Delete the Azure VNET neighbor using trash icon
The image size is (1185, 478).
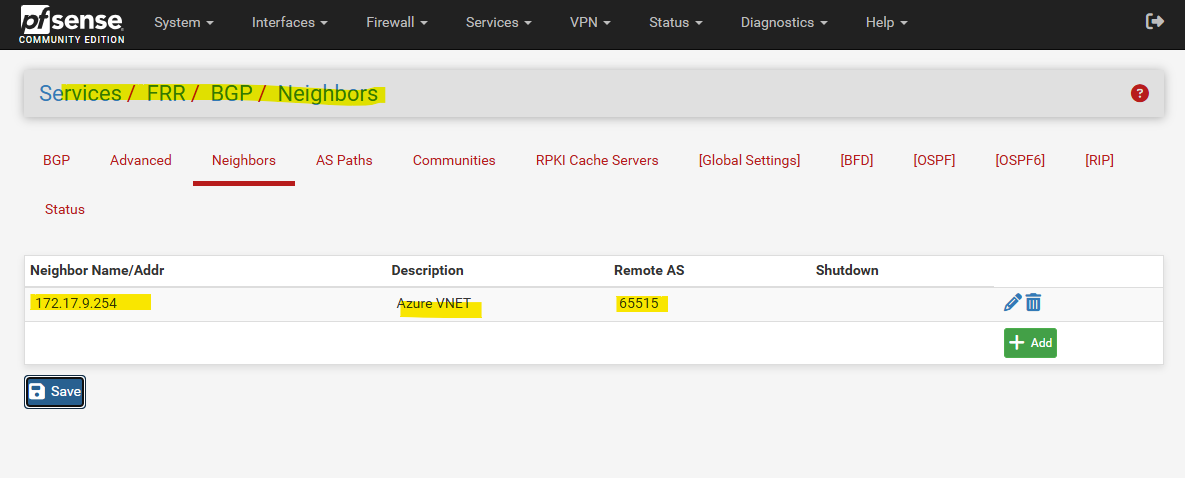1033,303
